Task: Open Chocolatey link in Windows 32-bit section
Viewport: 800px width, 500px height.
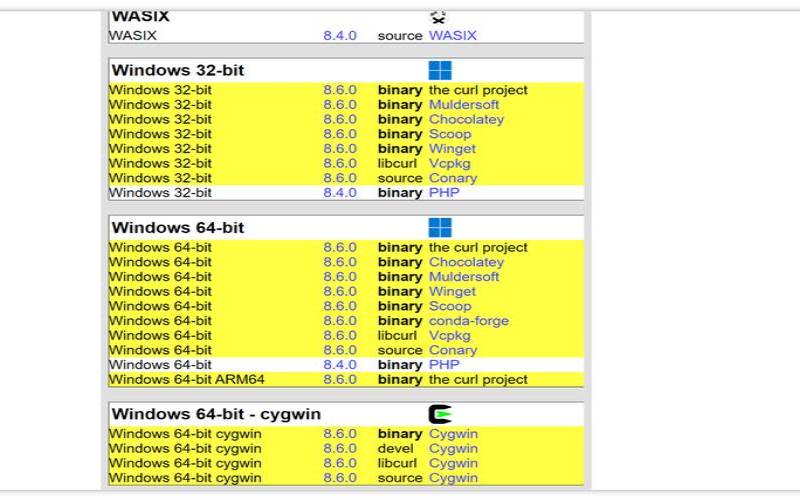Action: pyautogui.click(x=466, y=119)
